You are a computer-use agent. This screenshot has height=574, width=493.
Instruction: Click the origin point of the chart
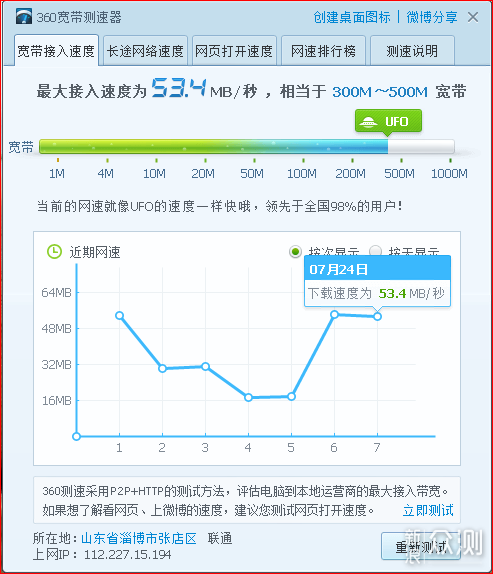click(x=76, y=436)
